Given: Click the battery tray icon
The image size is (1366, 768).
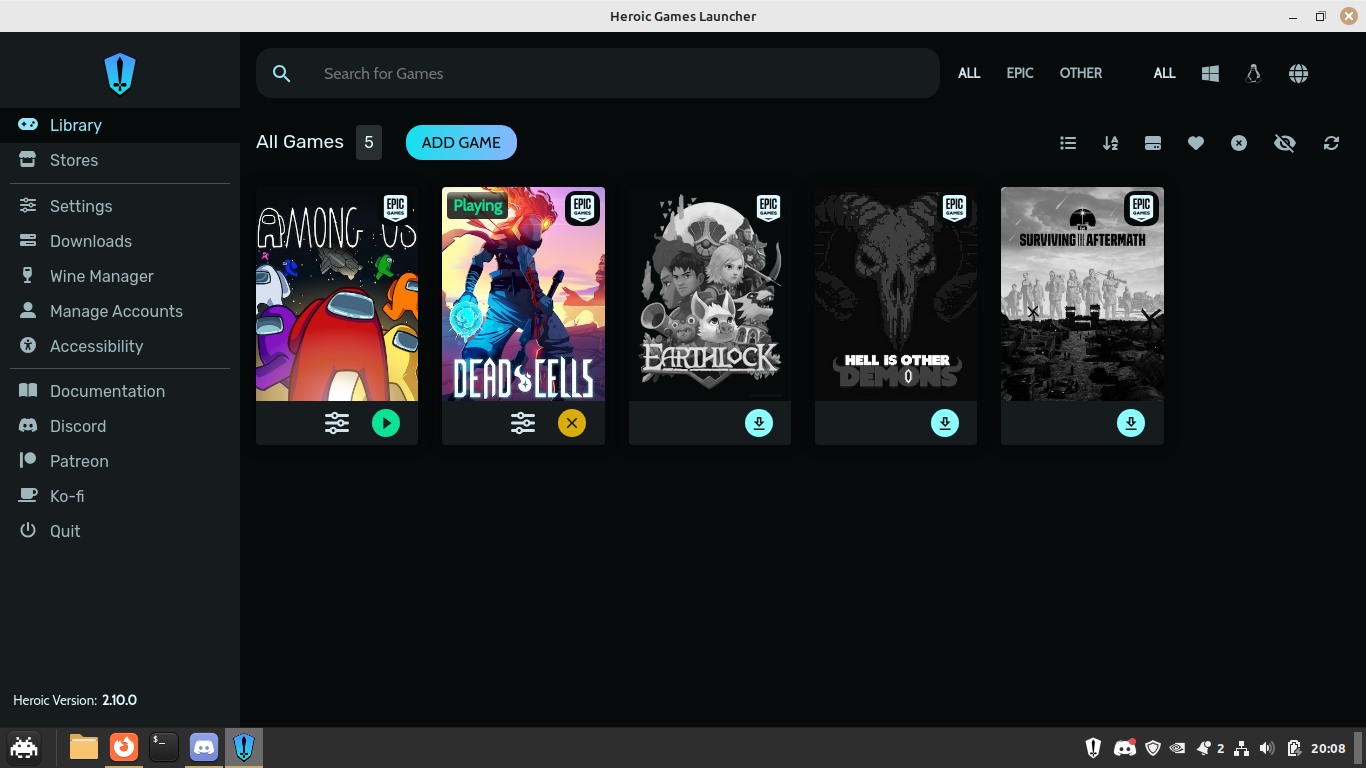Looking at the screenshot, I should click(x=1294, y=748).
